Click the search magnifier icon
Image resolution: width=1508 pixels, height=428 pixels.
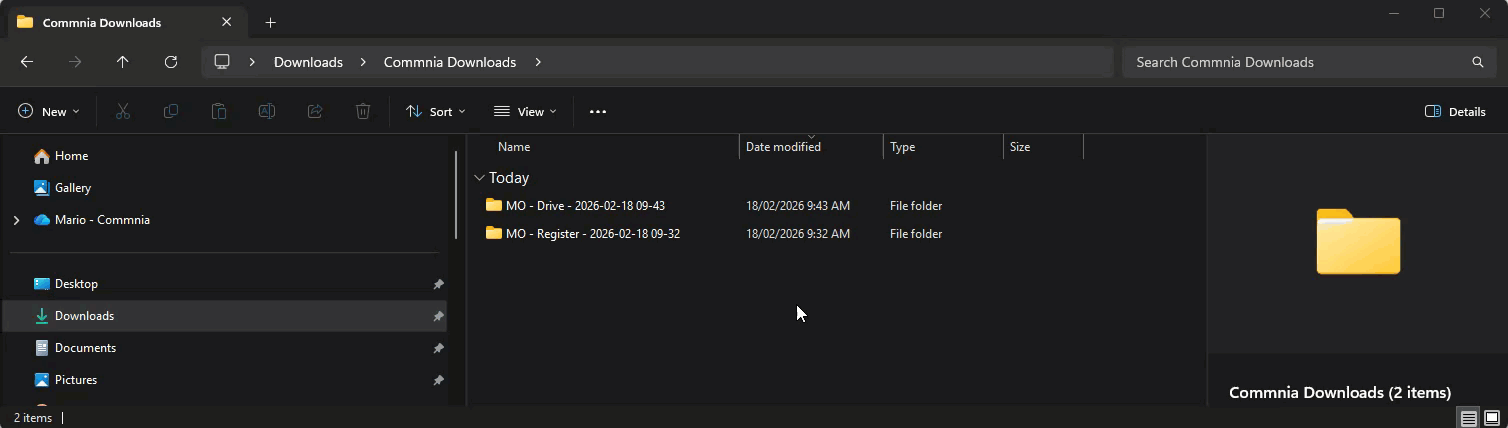[1477, 62]
